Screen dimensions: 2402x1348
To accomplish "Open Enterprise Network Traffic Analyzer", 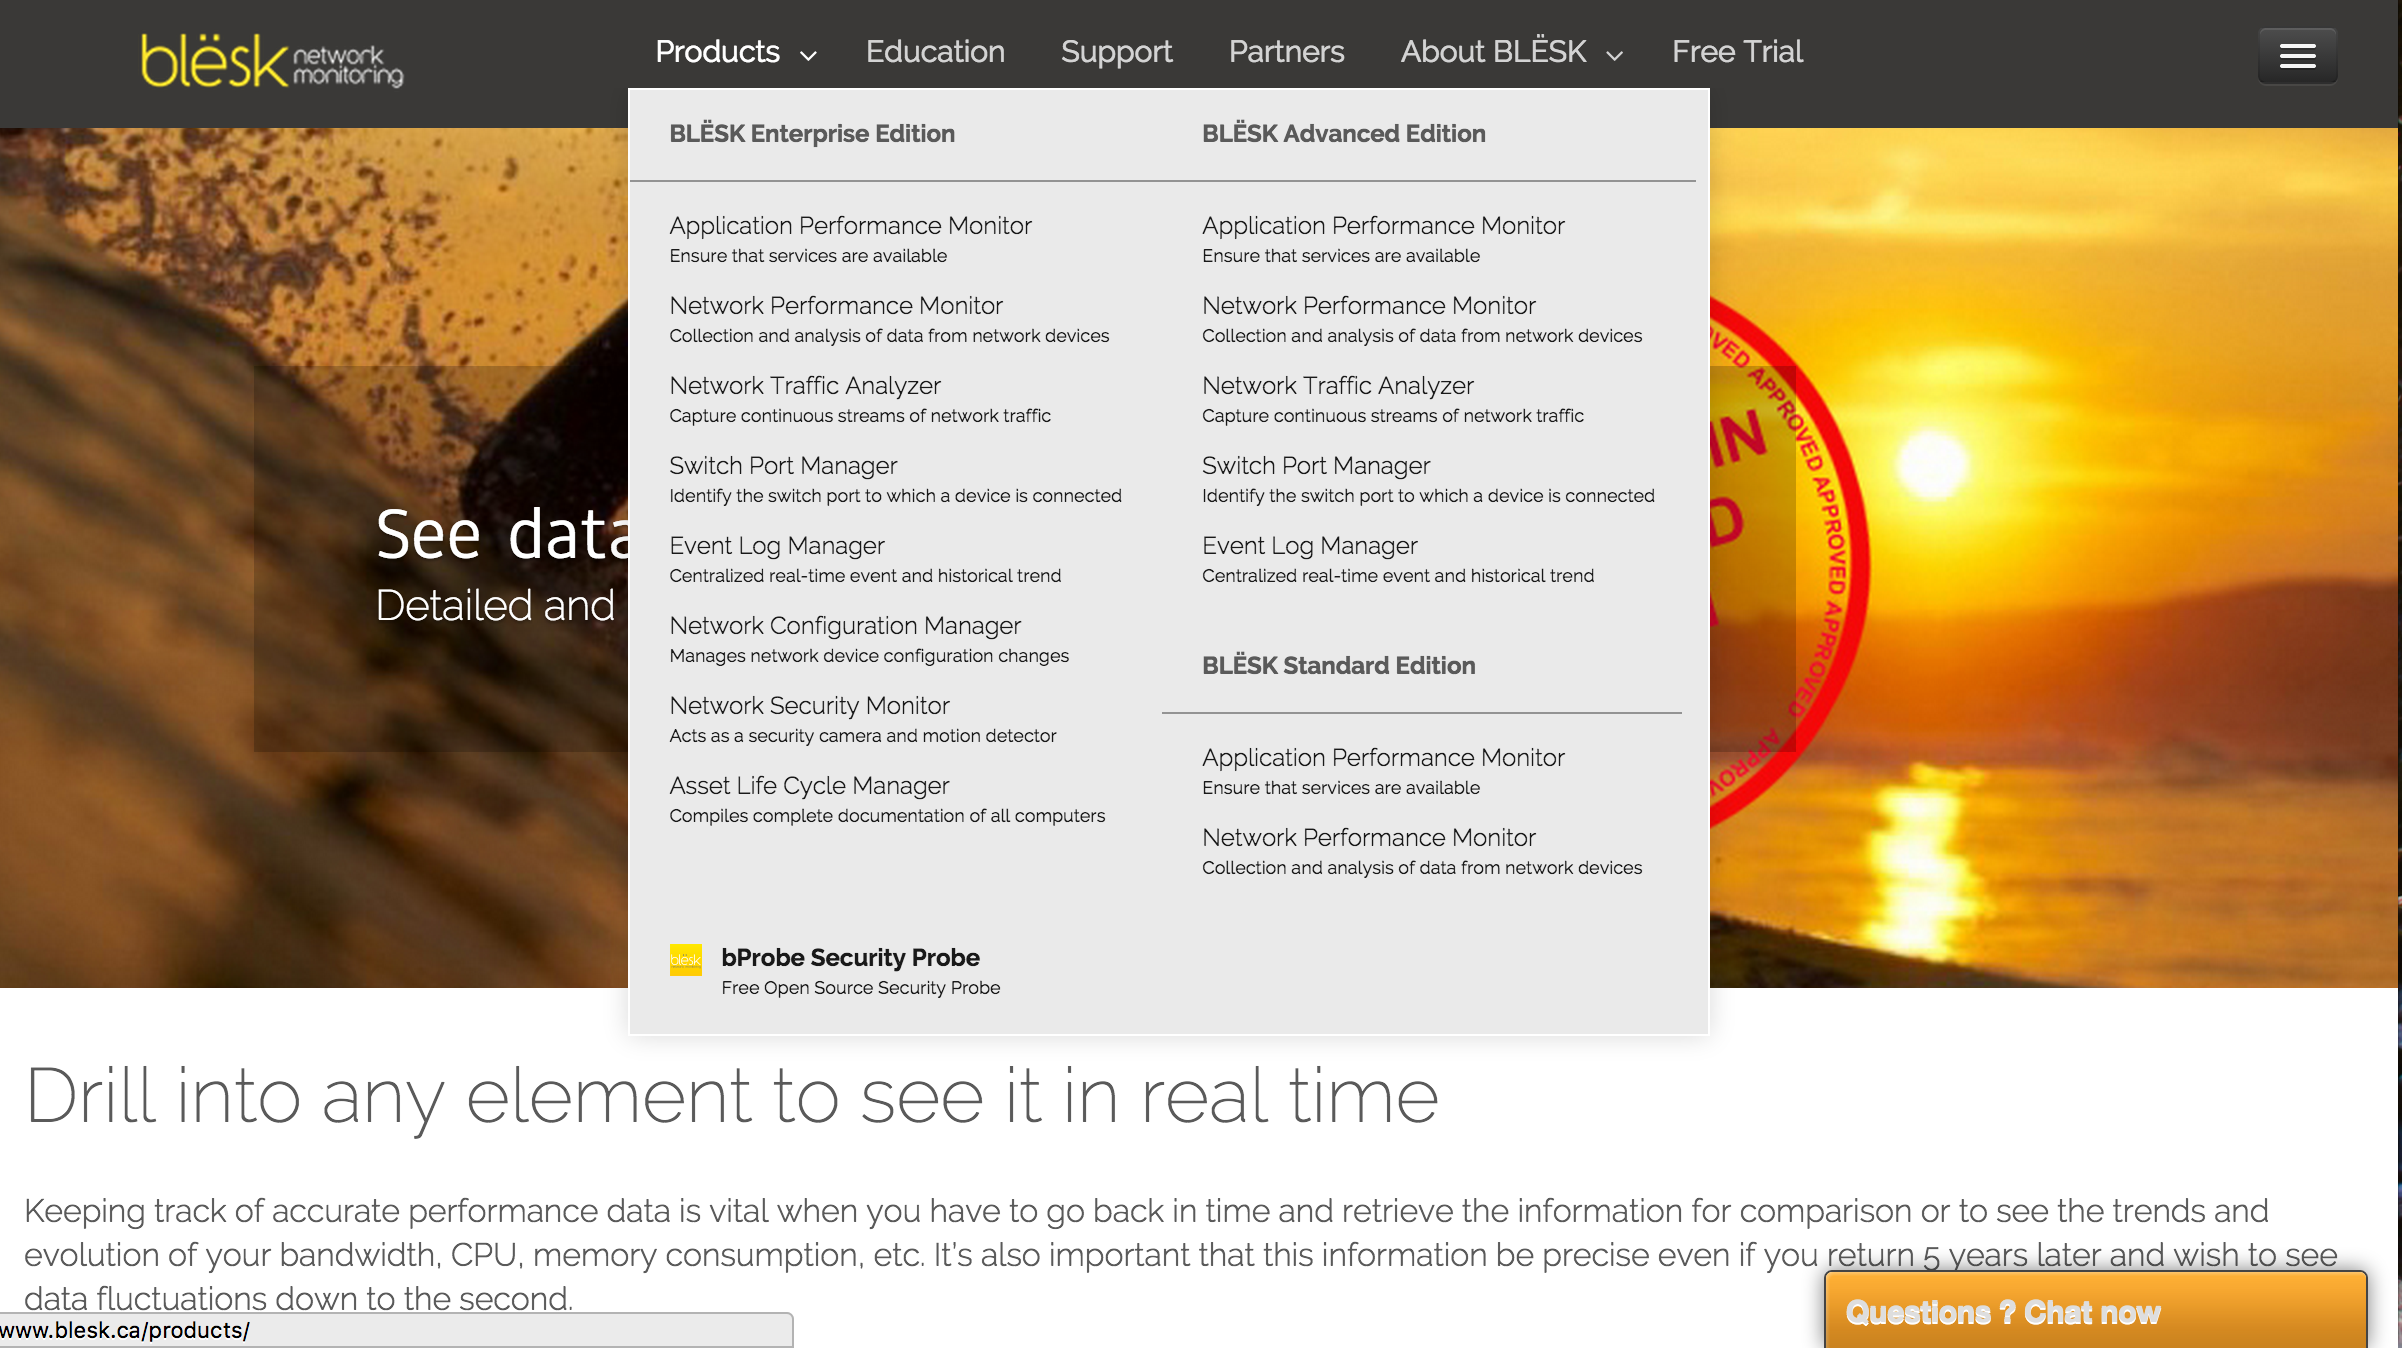I will click(x=805, y=386).
